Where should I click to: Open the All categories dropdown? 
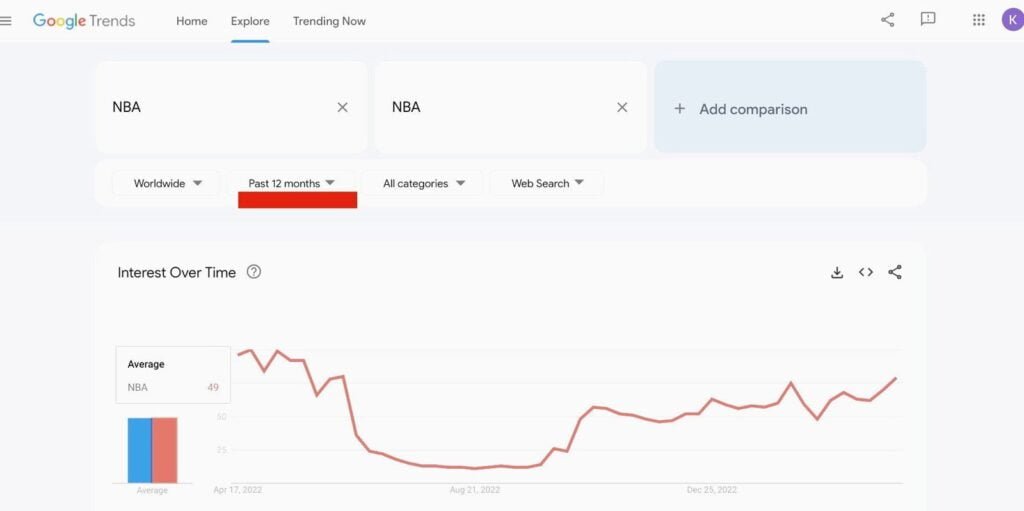pos(423,184)
